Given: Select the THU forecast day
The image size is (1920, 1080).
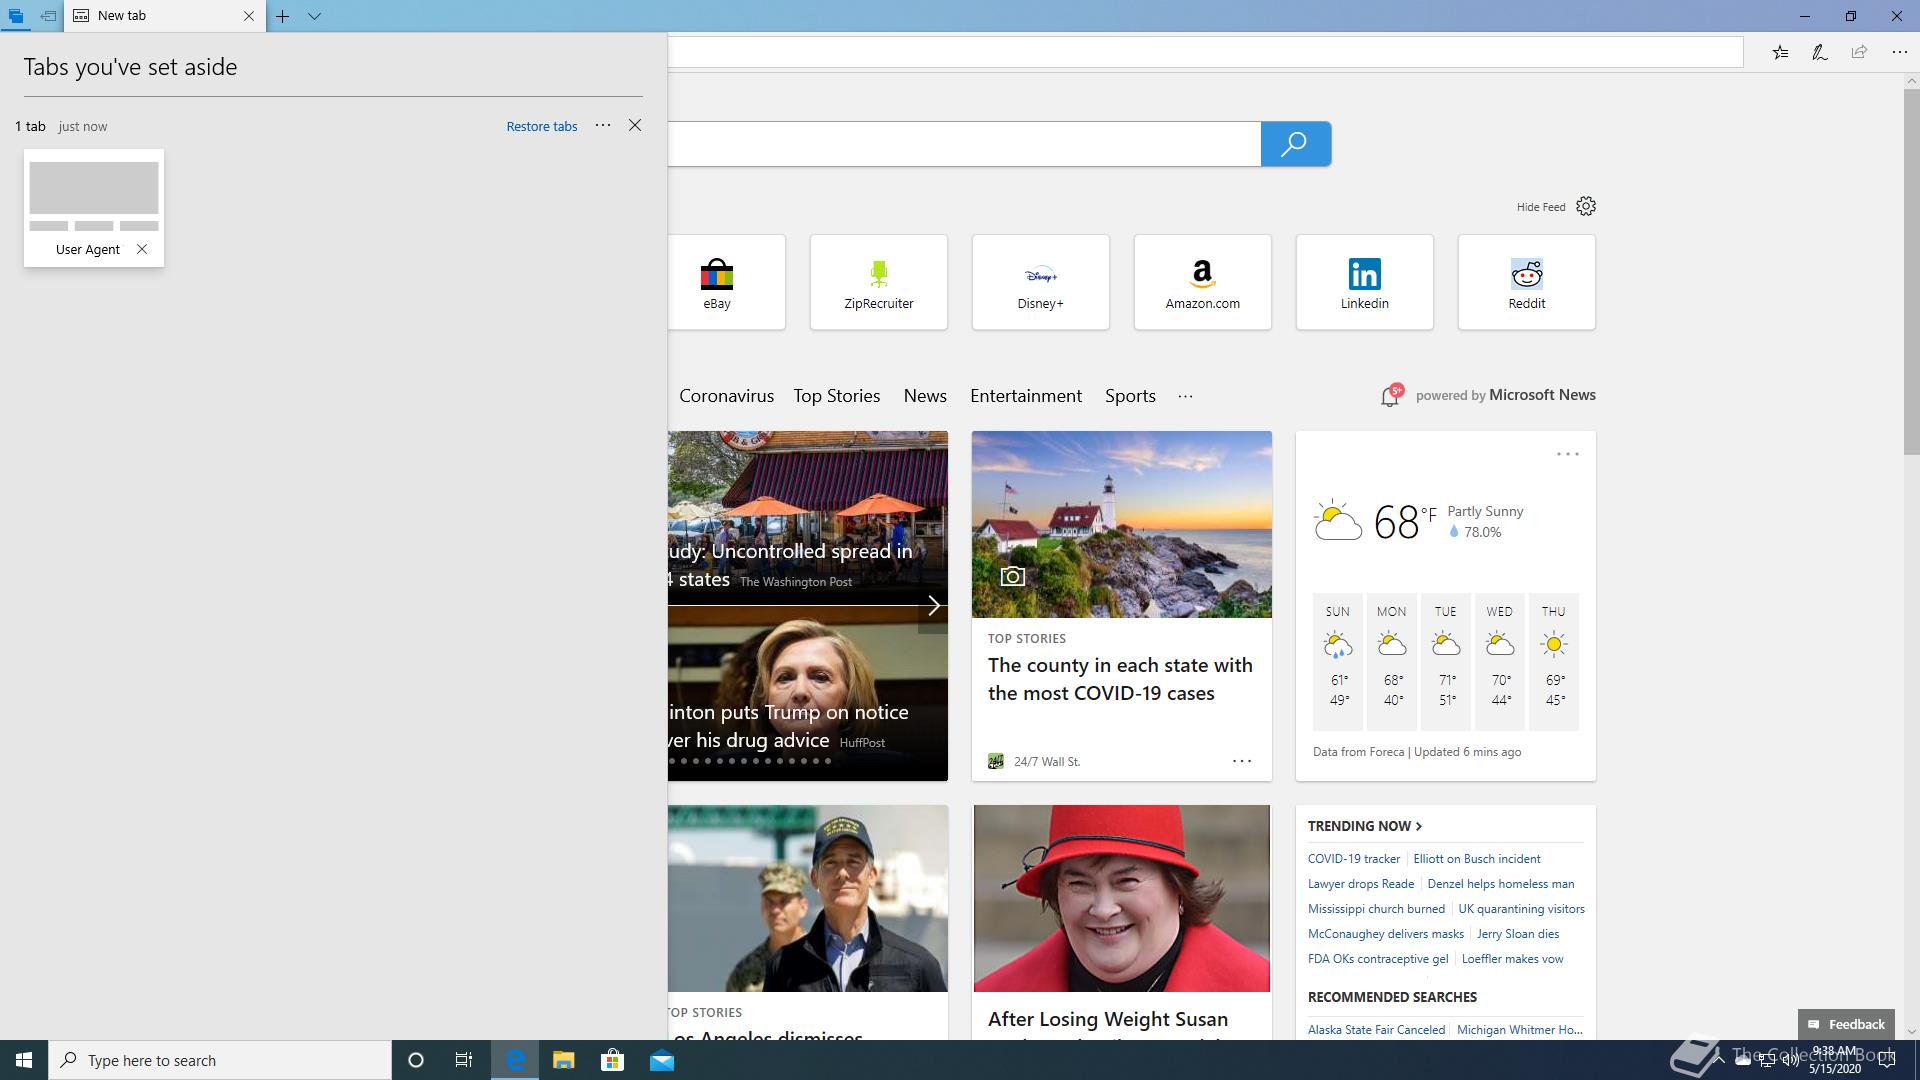Looking at the screenshot, I should (x=1554, y=661).
